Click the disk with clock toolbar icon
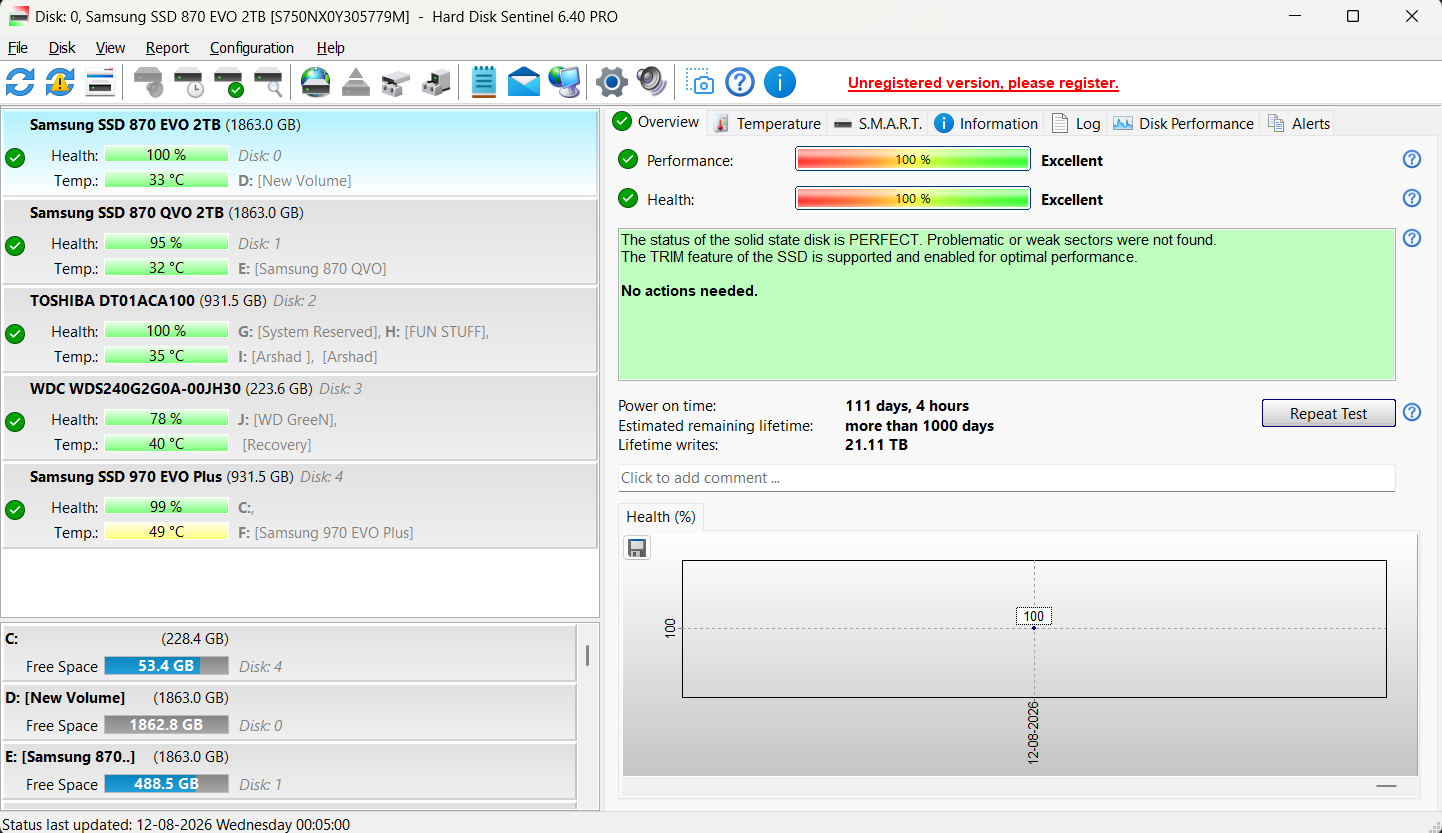Image resolution: width=1442 pixels, height=833 pixels. 188,82
